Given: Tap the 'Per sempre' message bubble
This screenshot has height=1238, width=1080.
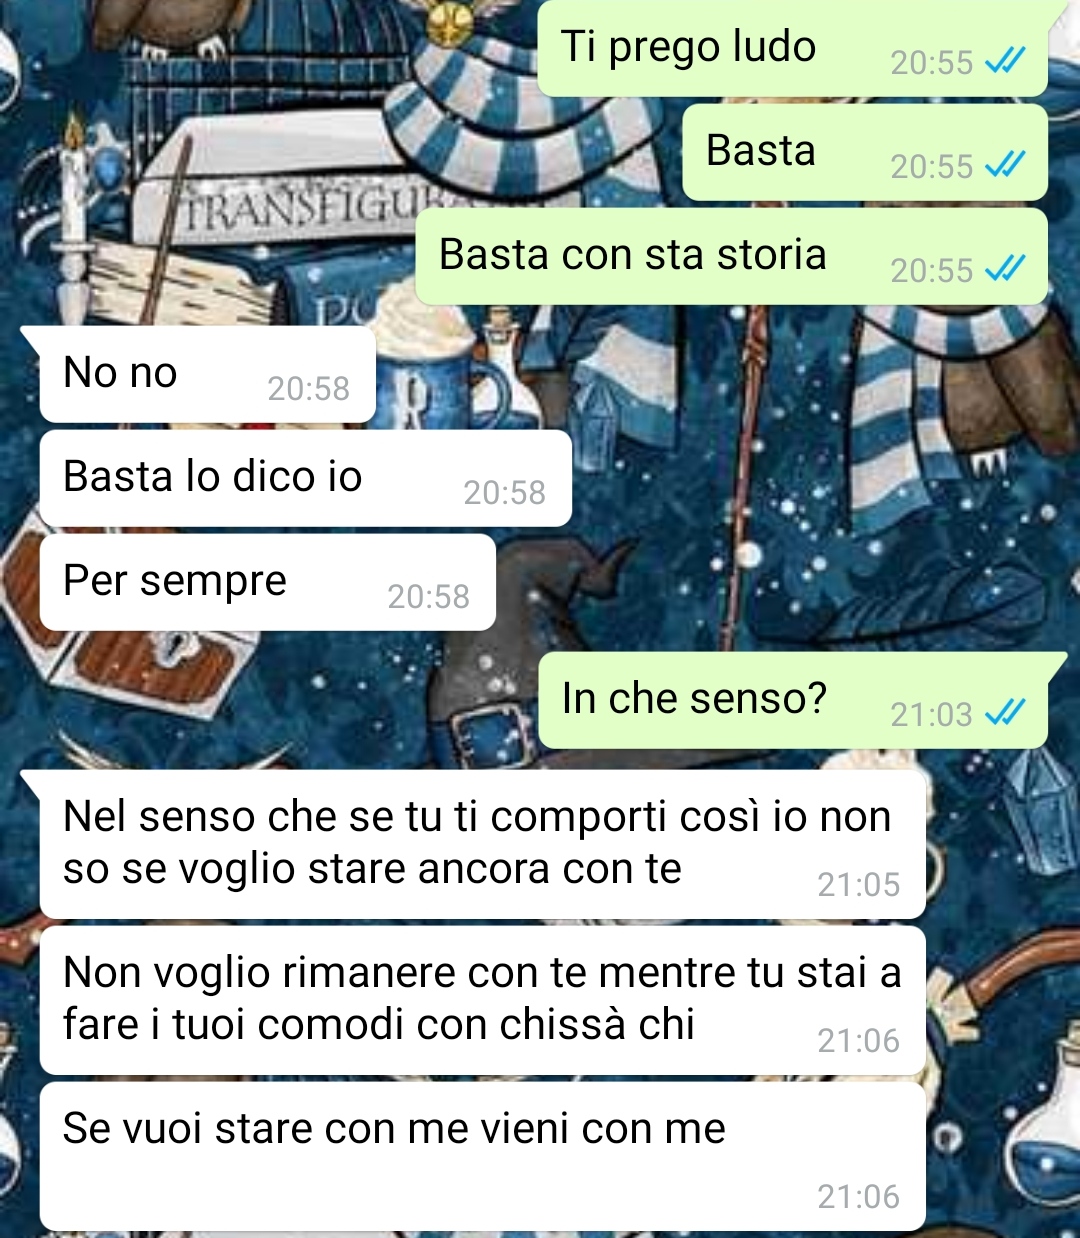Looking at the screenshot, I should [267, 582].
